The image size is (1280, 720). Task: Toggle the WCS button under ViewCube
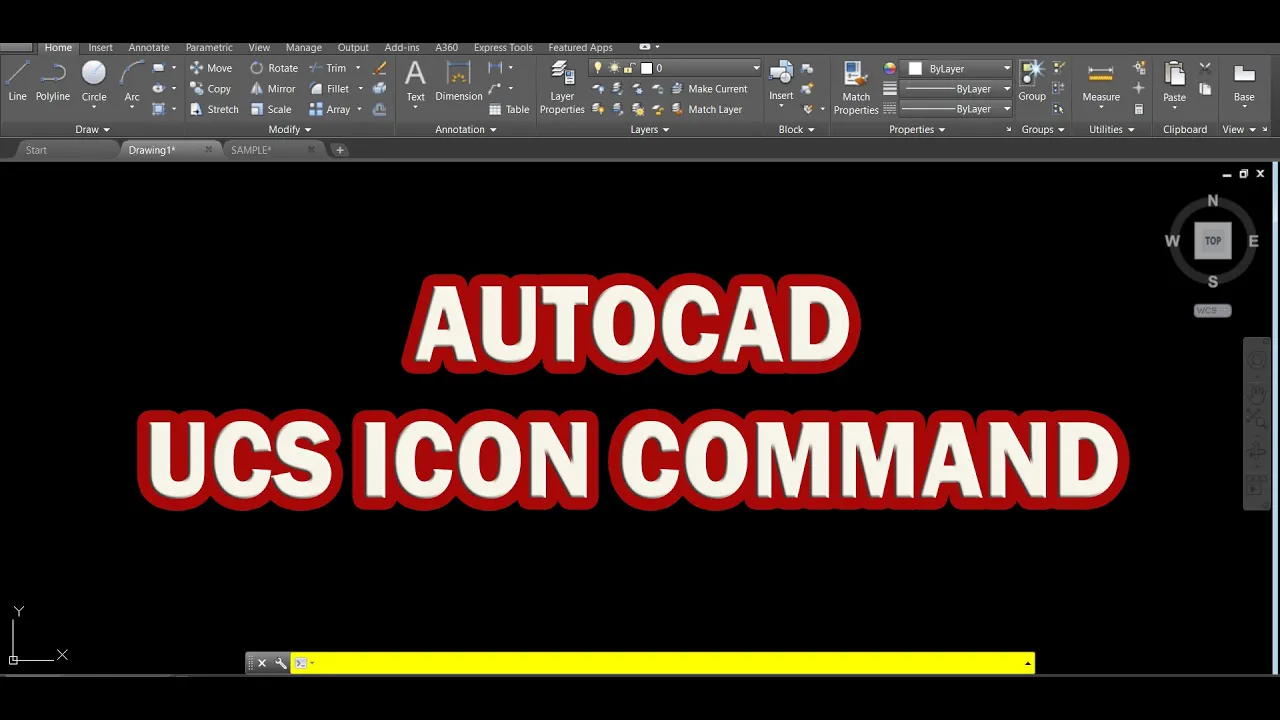coord(1212,310)
